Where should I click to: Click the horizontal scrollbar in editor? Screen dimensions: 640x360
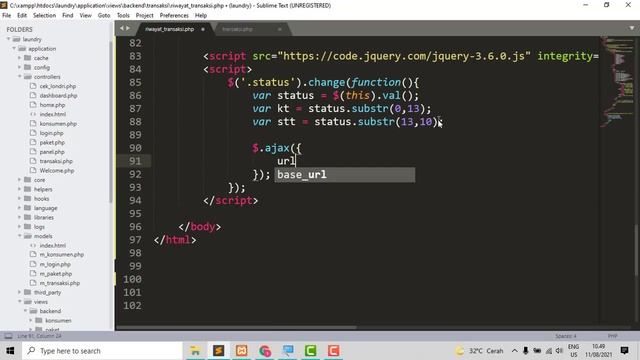pos(237,327)
